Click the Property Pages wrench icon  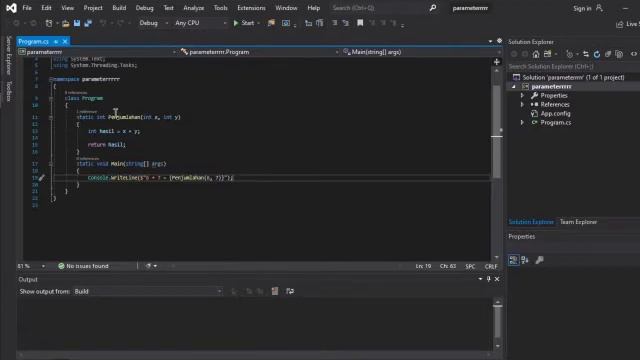point(539,260)
